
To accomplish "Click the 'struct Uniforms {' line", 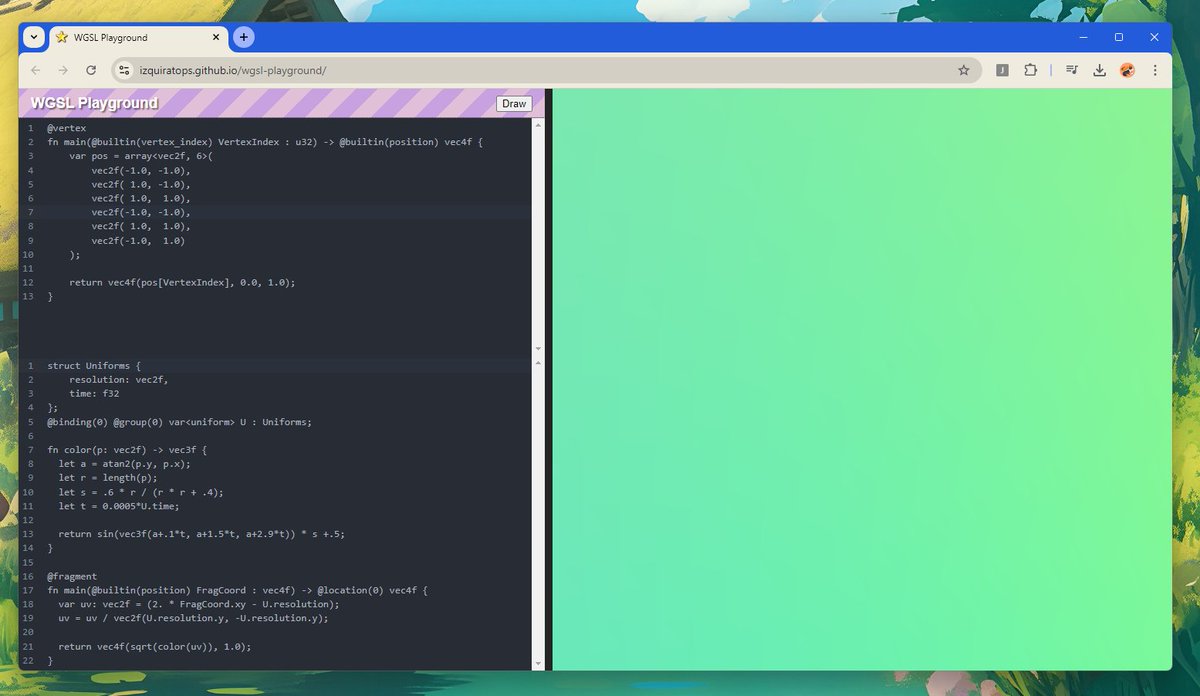I will (94, 366).
